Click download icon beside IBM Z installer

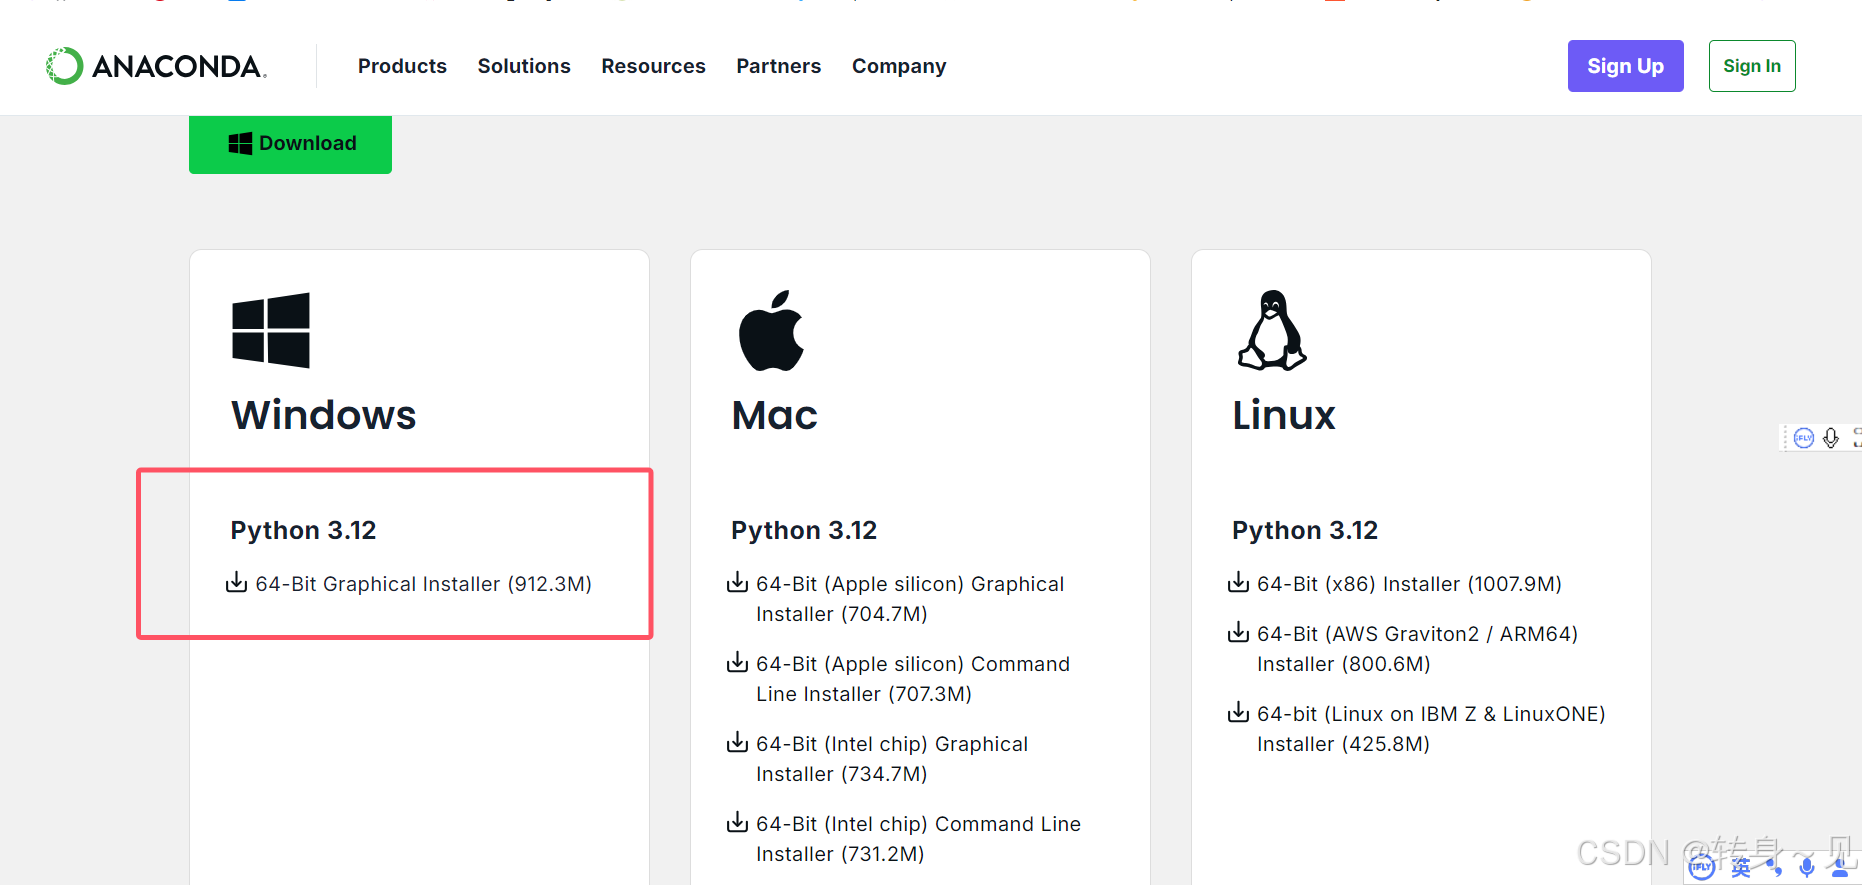(1238, 712)
